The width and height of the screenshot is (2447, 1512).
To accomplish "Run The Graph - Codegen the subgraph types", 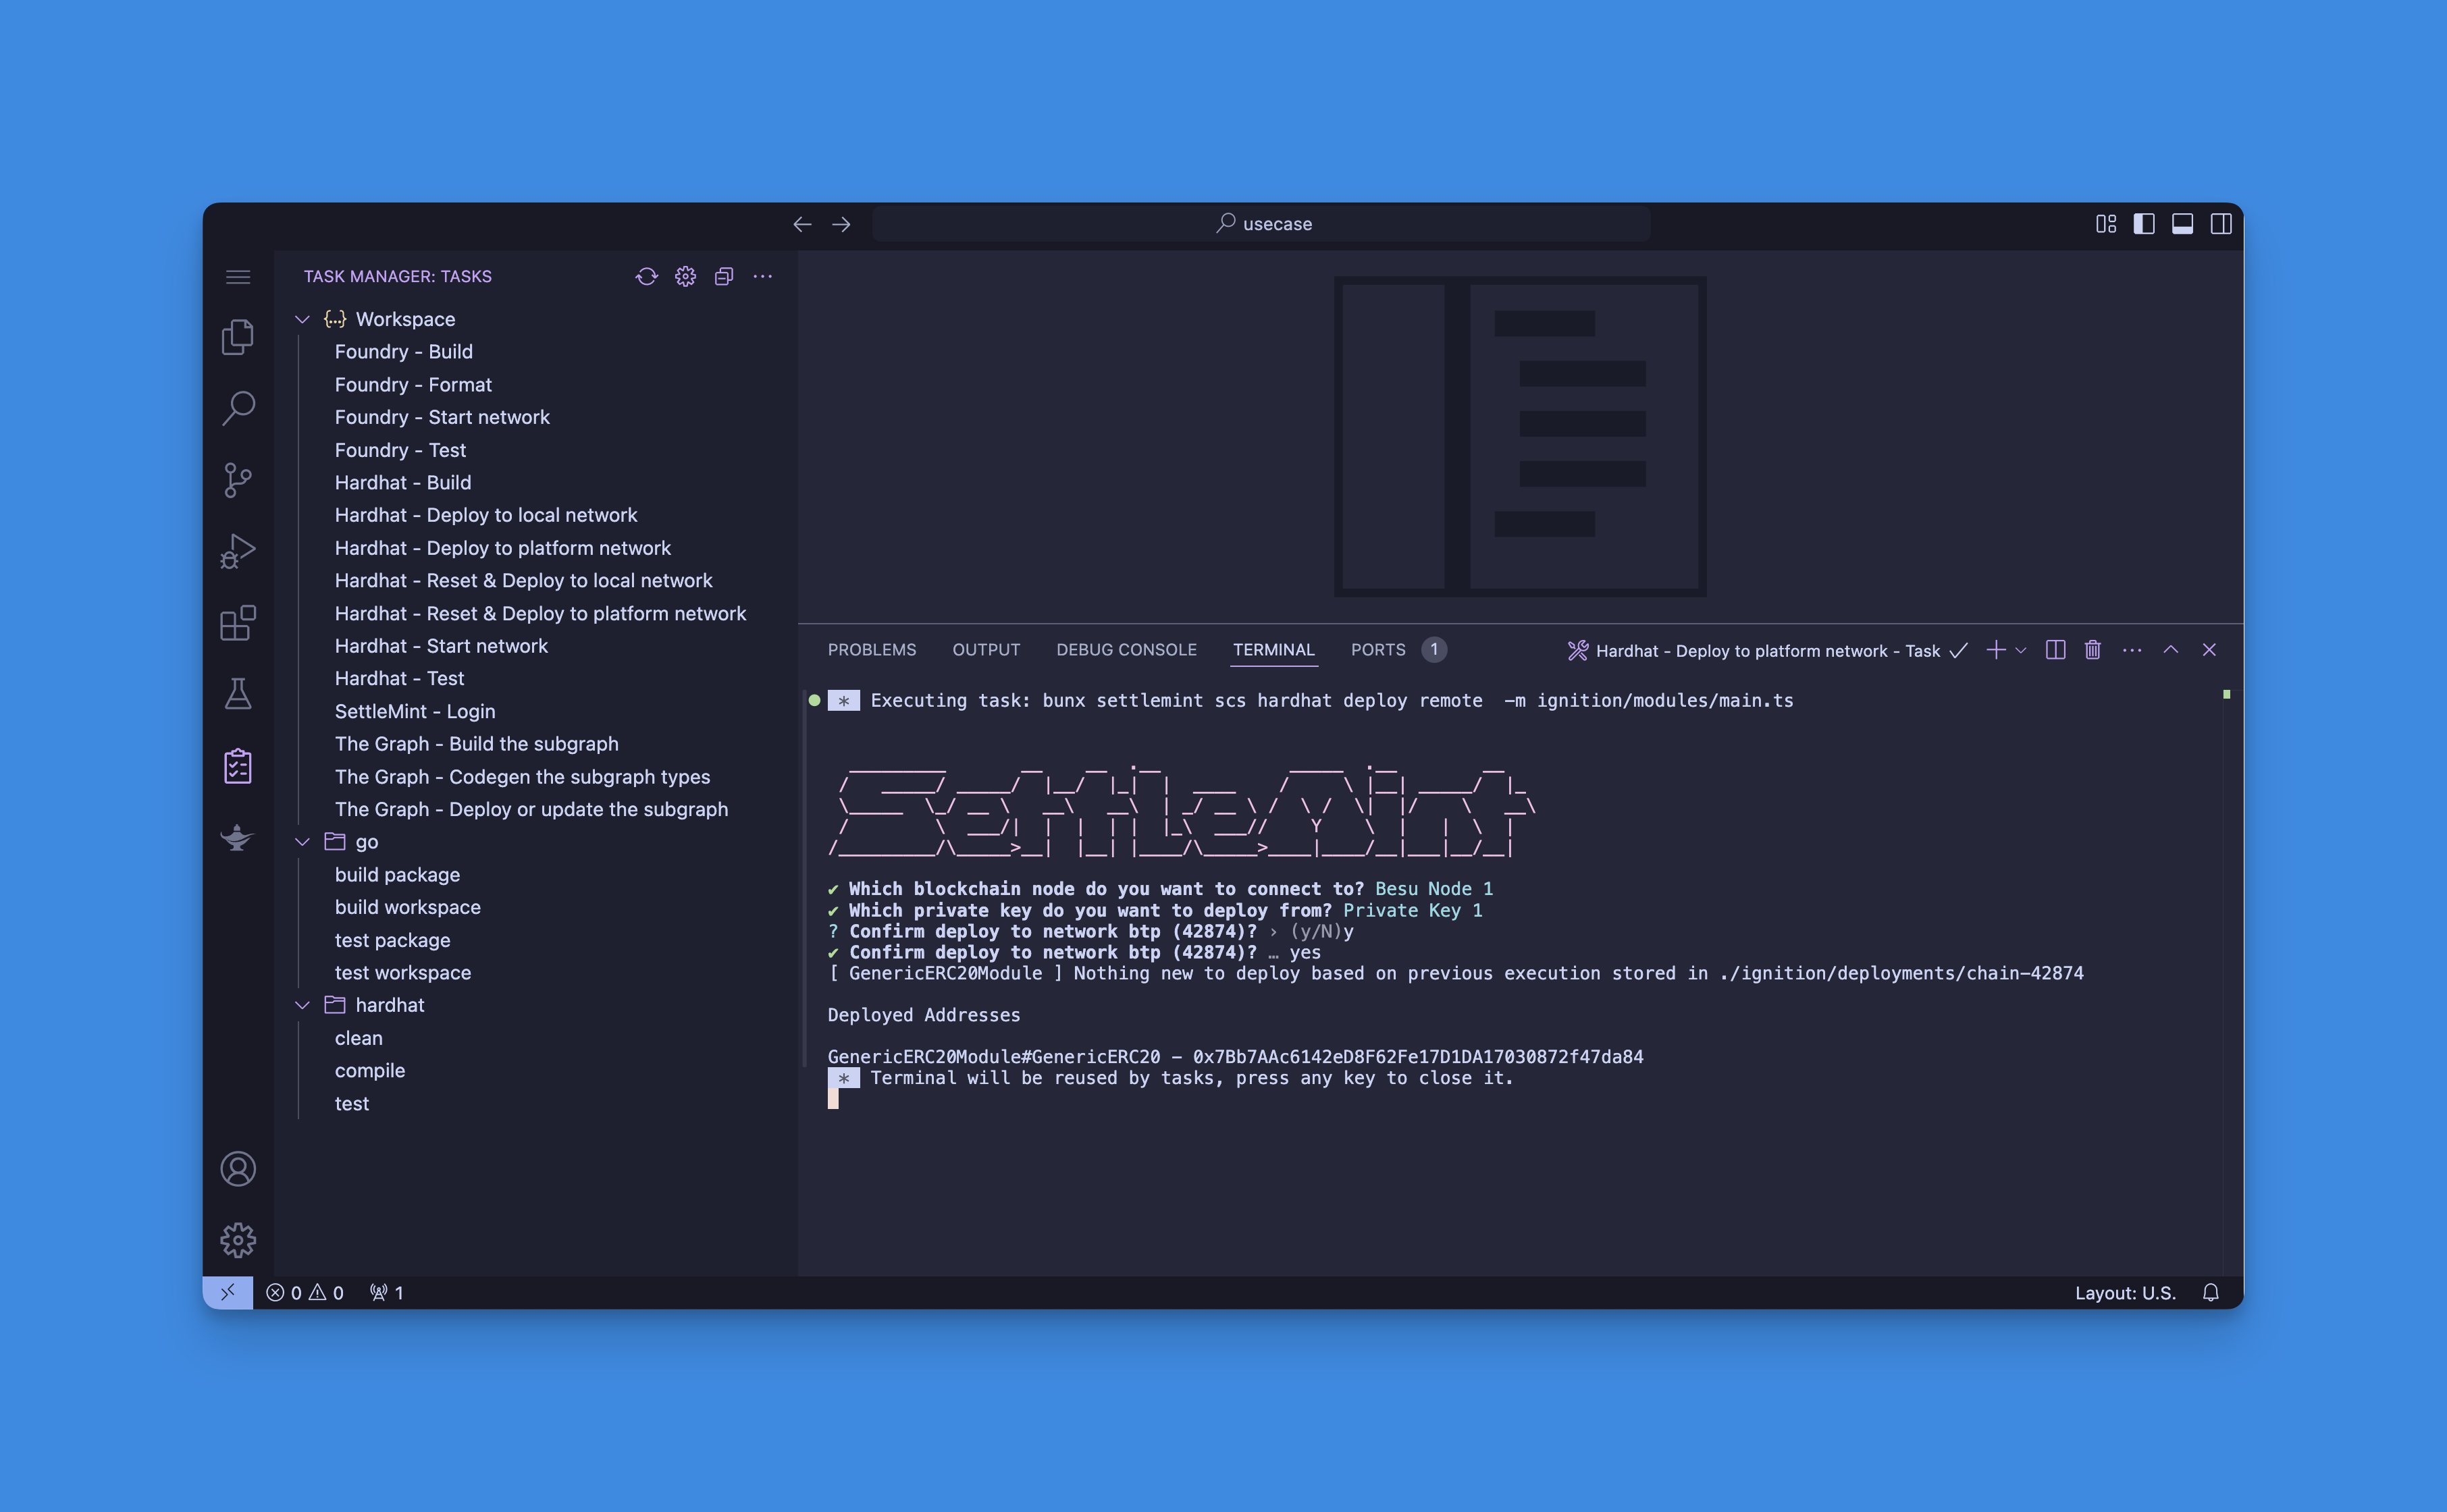I will click(x=523, y=777).
